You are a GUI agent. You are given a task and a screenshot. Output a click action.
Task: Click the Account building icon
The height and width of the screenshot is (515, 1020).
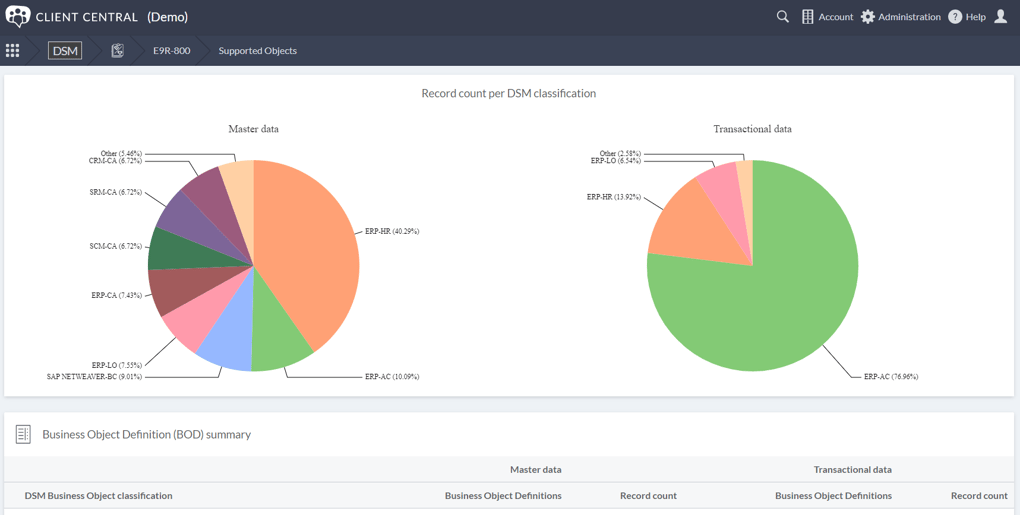pyautogui.click(x=808, y=17)
